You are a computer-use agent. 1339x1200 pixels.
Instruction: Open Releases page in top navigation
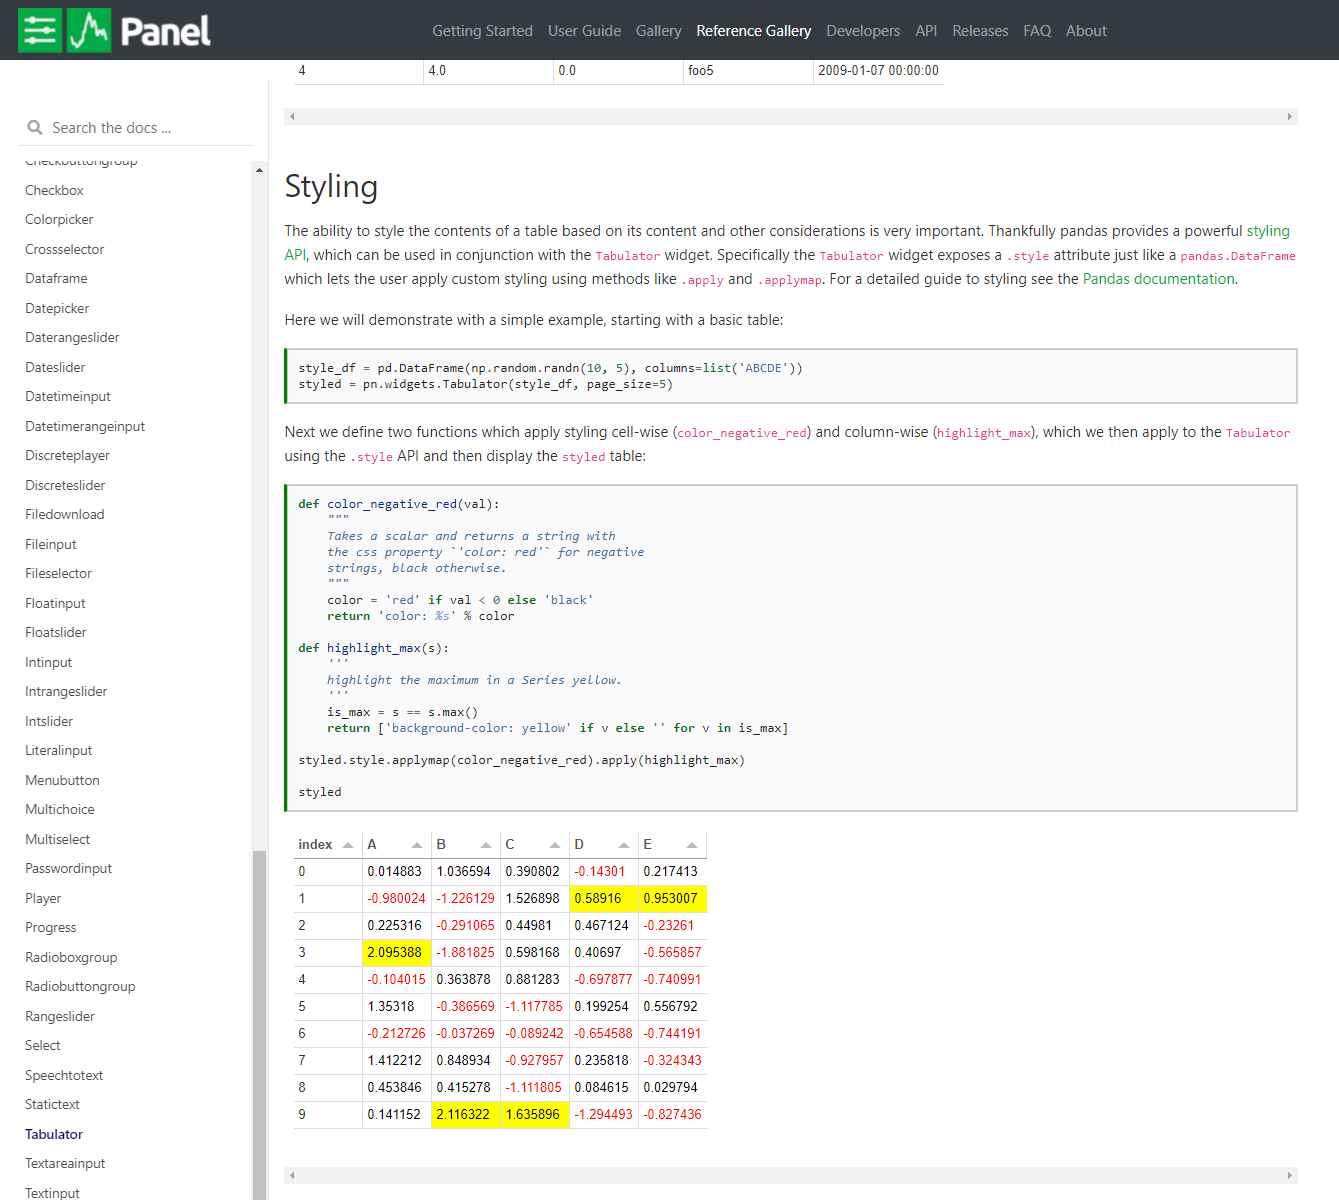coord(980,31)
